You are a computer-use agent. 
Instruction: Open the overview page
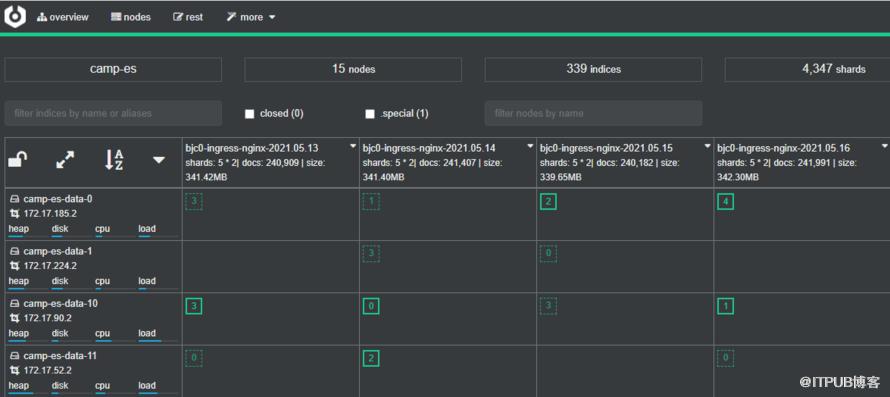pyautogui.click(x=62, y=17)
